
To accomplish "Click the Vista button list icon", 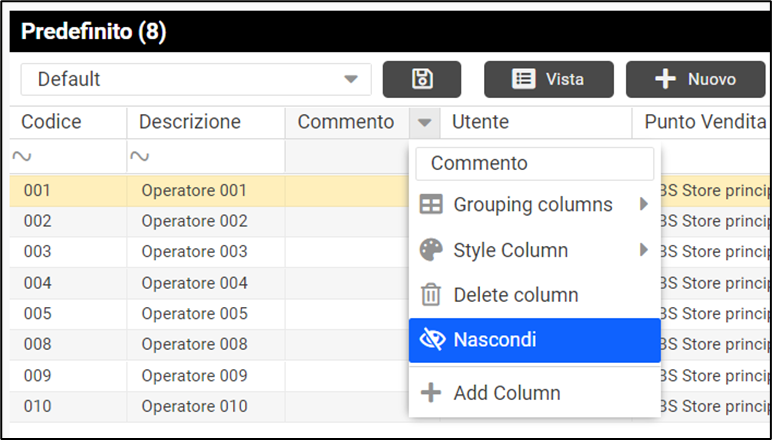I will pos(523,79).
